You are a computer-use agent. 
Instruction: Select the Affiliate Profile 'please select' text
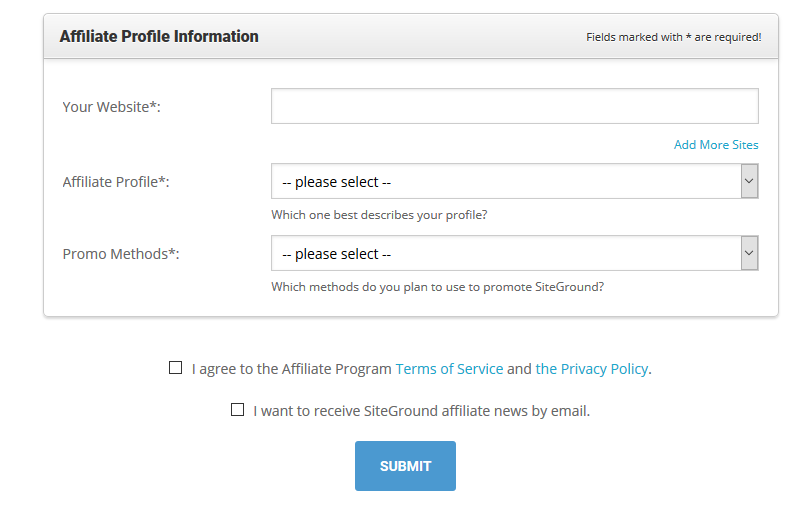337,182
